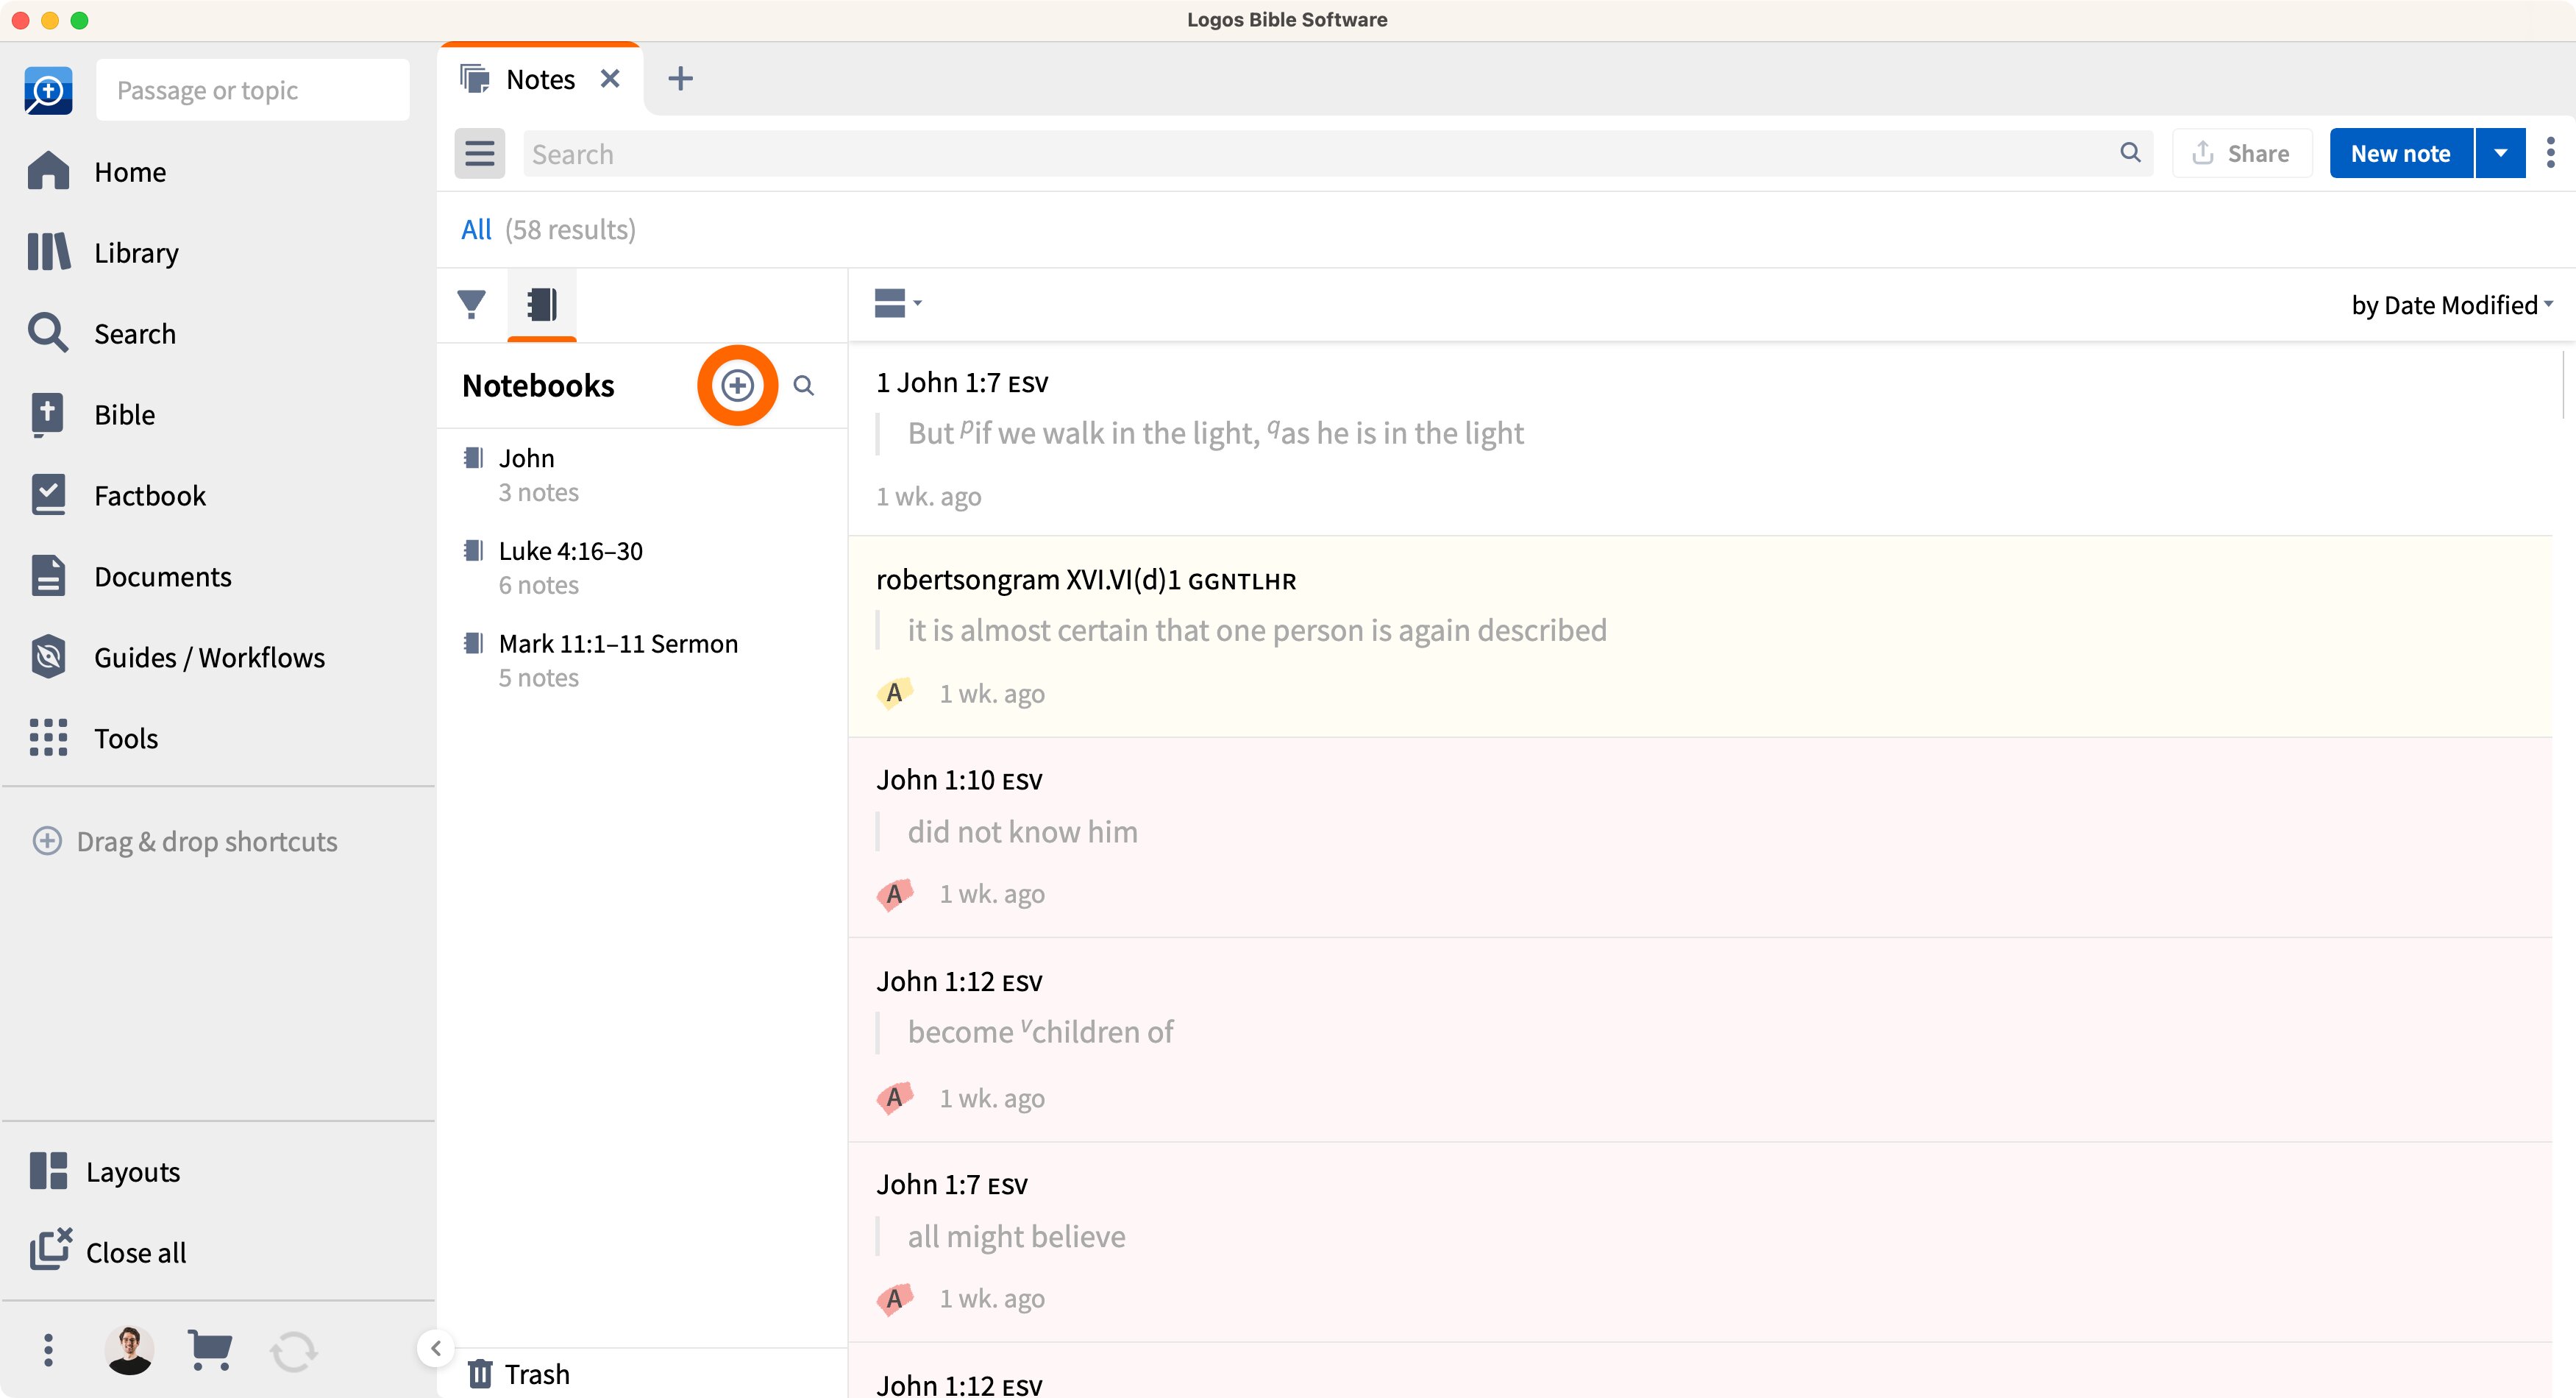Open Tools from the sidebar
The image size is (2576, 1398).
click(94, 738)
